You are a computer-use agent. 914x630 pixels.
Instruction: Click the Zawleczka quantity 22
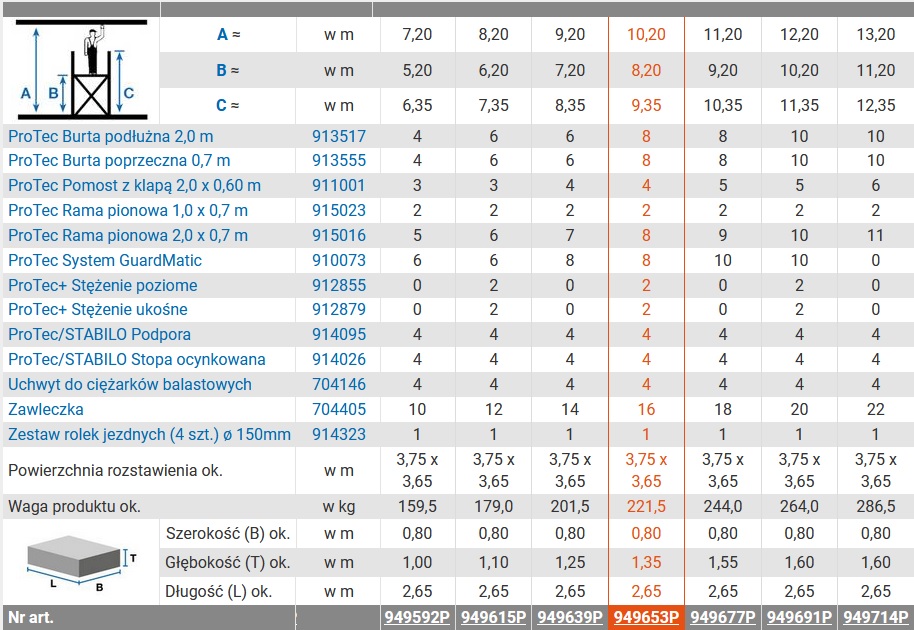click(x=876, y=410)
